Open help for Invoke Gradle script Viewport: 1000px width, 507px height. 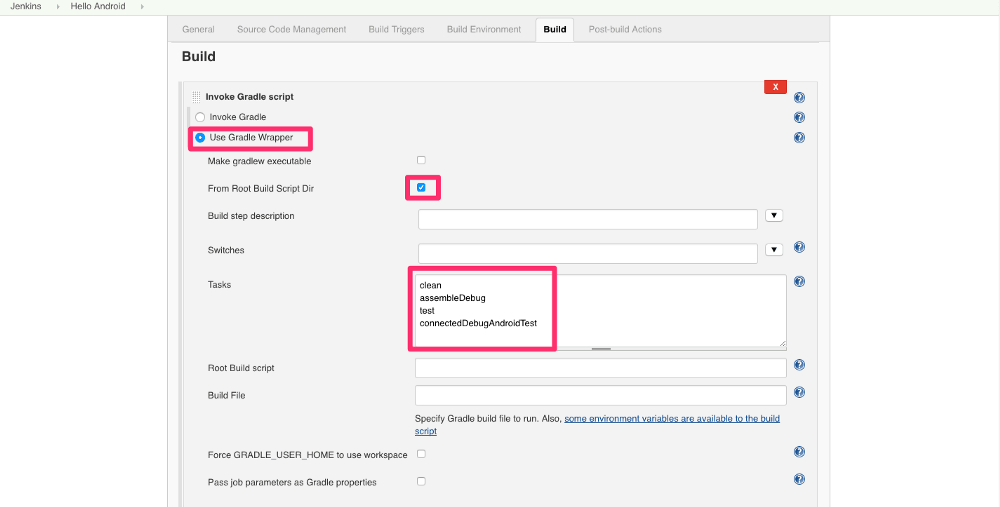[799, 98]
